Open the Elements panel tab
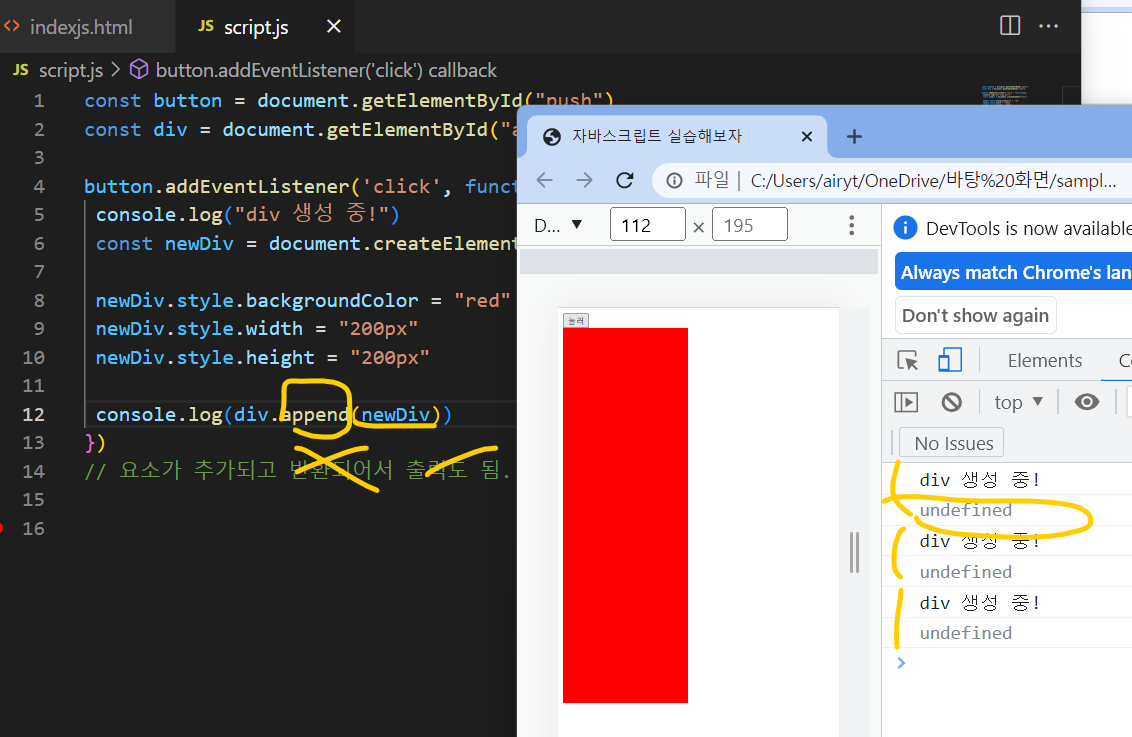The image size is (1132, 737). tap(1045, 360)
